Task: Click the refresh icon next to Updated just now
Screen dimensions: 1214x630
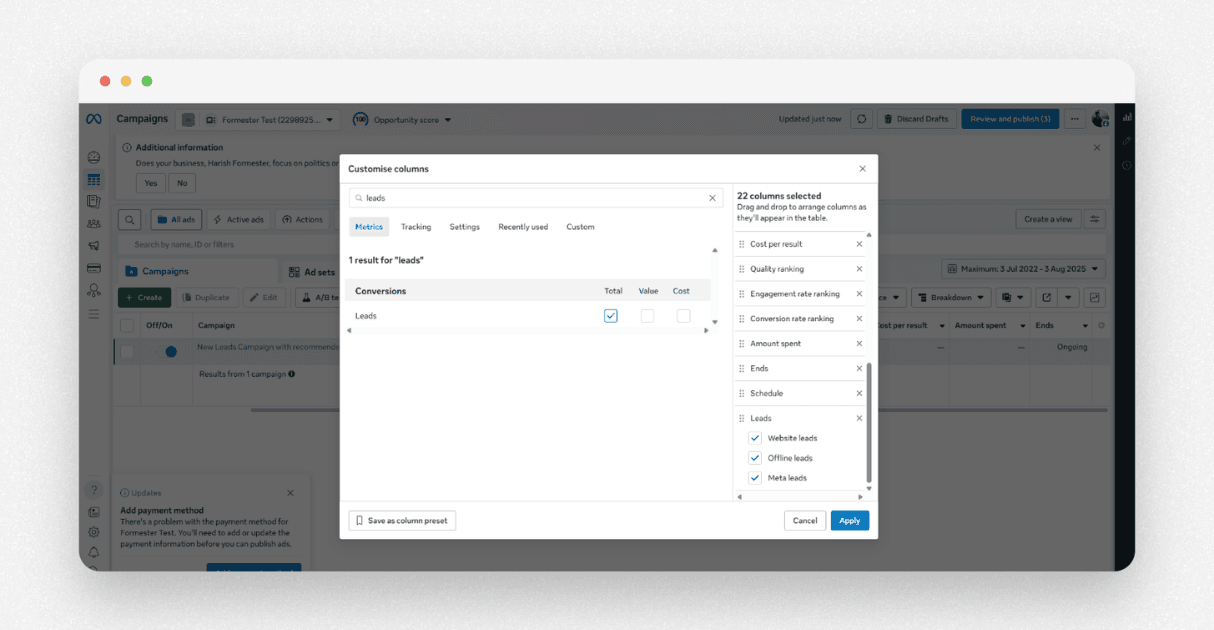Action: point(861,119)
